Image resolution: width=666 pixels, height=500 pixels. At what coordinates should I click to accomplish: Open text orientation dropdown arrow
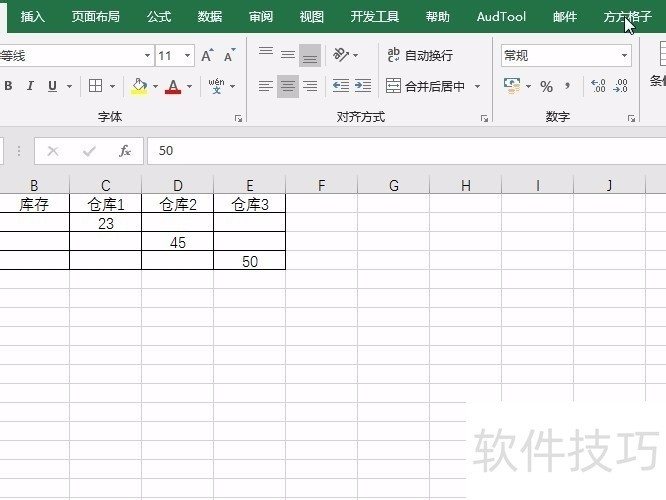pos(356,55)
